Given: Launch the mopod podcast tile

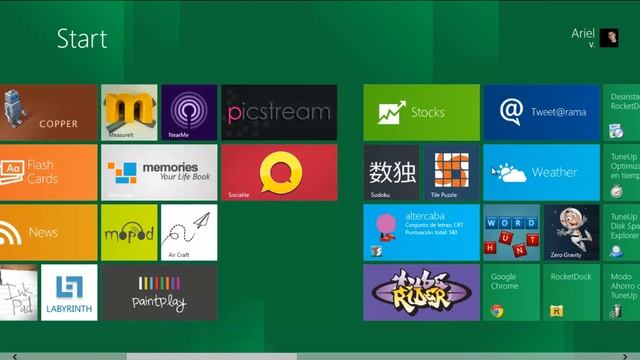Looking at the screenshot, I should click(x=129, y=232).
